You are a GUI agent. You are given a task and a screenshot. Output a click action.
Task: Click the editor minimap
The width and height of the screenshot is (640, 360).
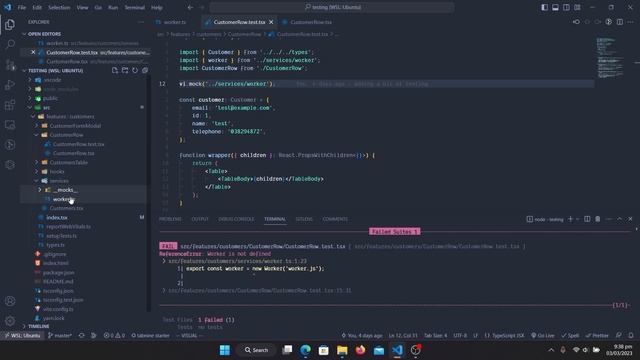(x=610, y=58)
